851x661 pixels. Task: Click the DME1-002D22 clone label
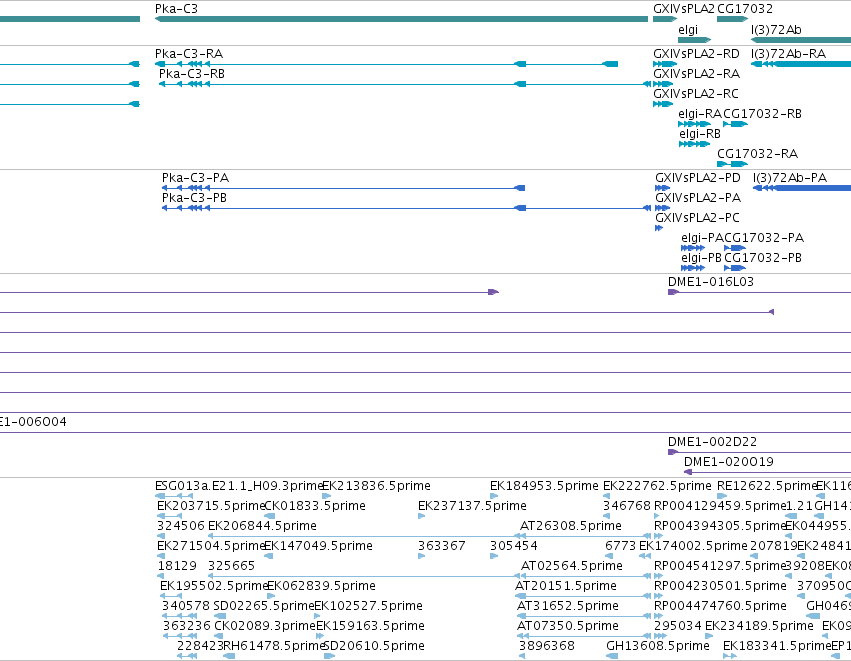coord(712,442)
